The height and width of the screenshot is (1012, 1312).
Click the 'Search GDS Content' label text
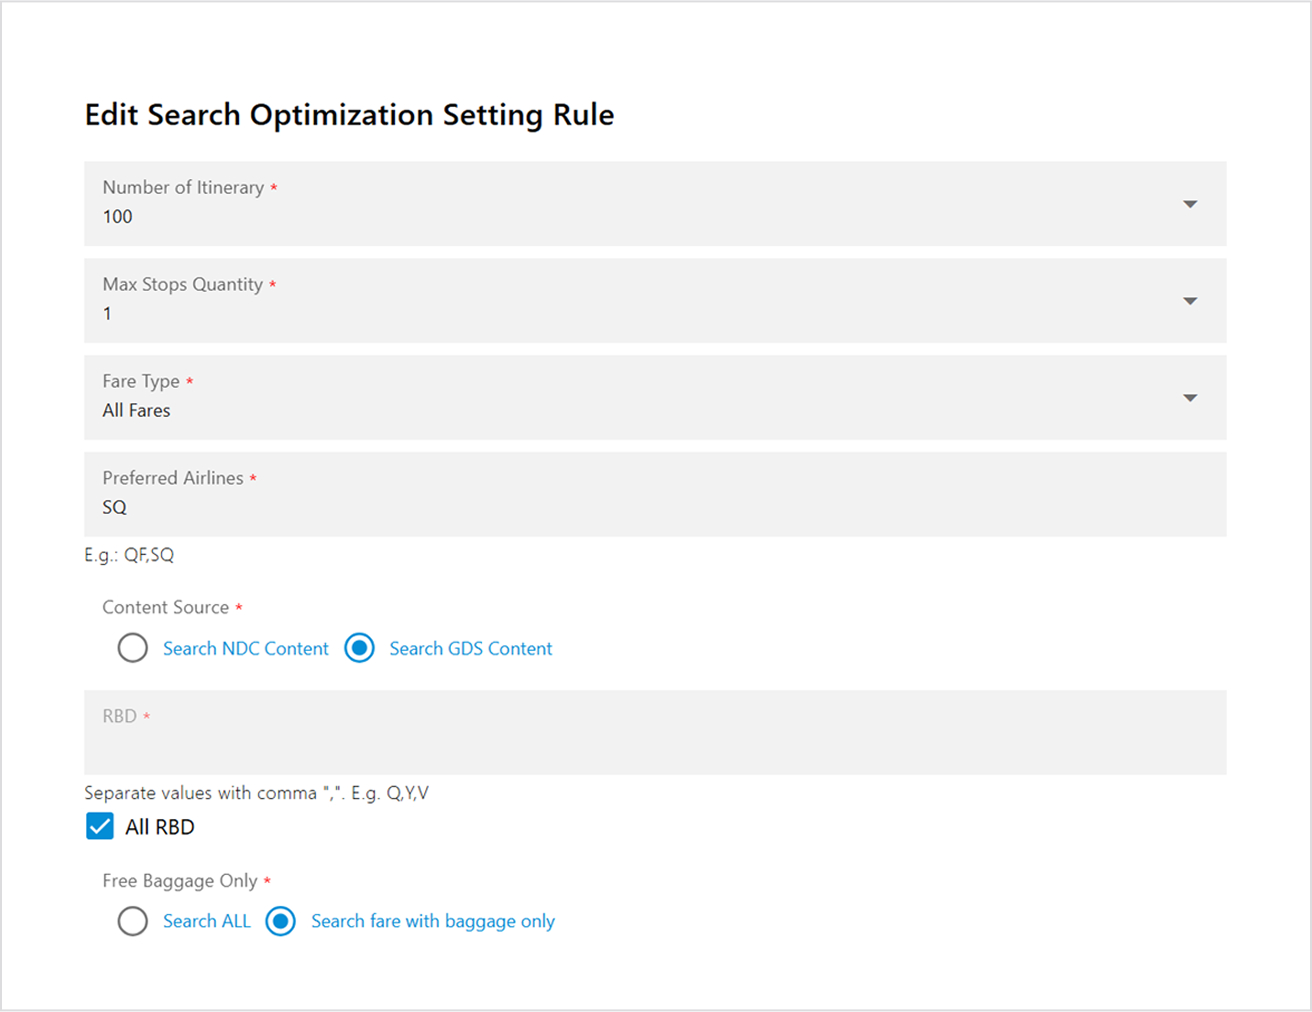pyautogui.click(x=471, y=649)
